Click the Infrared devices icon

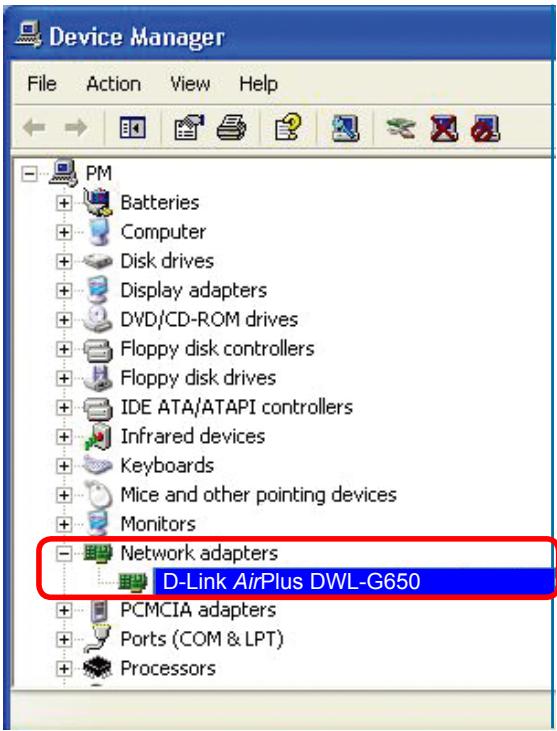[x=98, y=436]
